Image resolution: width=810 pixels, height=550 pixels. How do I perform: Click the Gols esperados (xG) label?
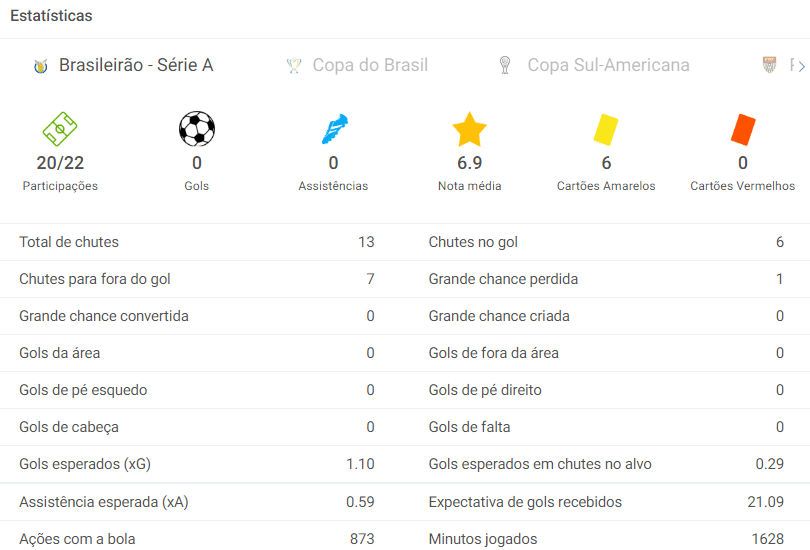pyautogui.click(x=85, y=464)
